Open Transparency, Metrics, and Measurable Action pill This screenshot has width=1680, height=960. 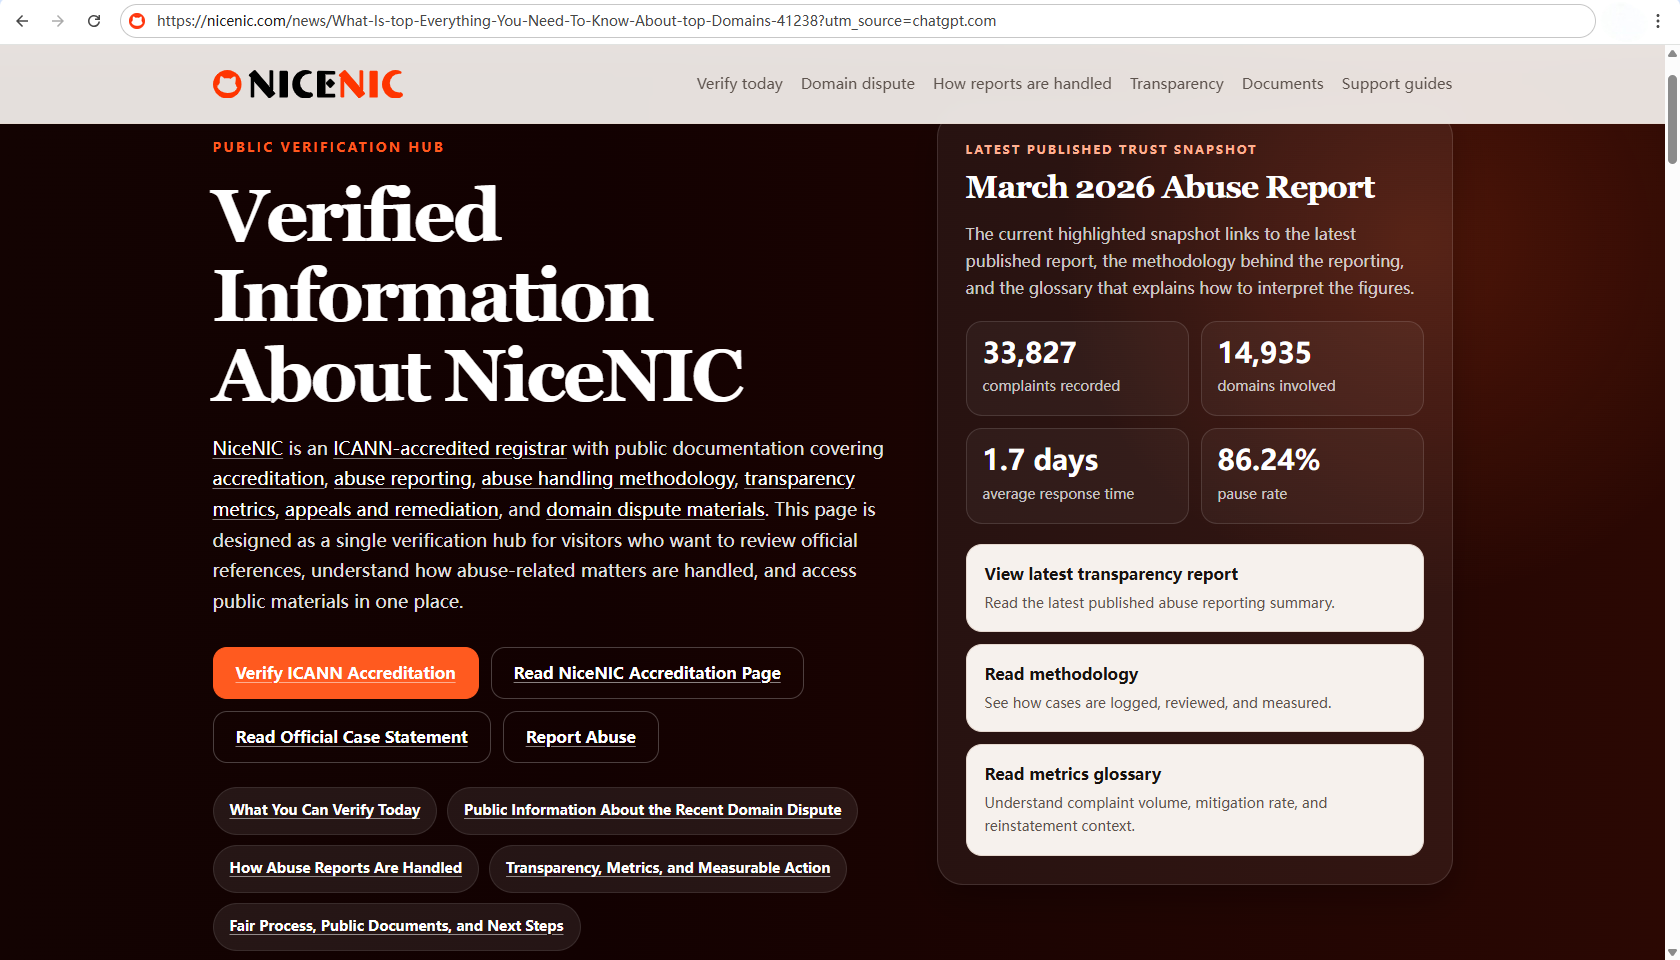tap(668, 869)
